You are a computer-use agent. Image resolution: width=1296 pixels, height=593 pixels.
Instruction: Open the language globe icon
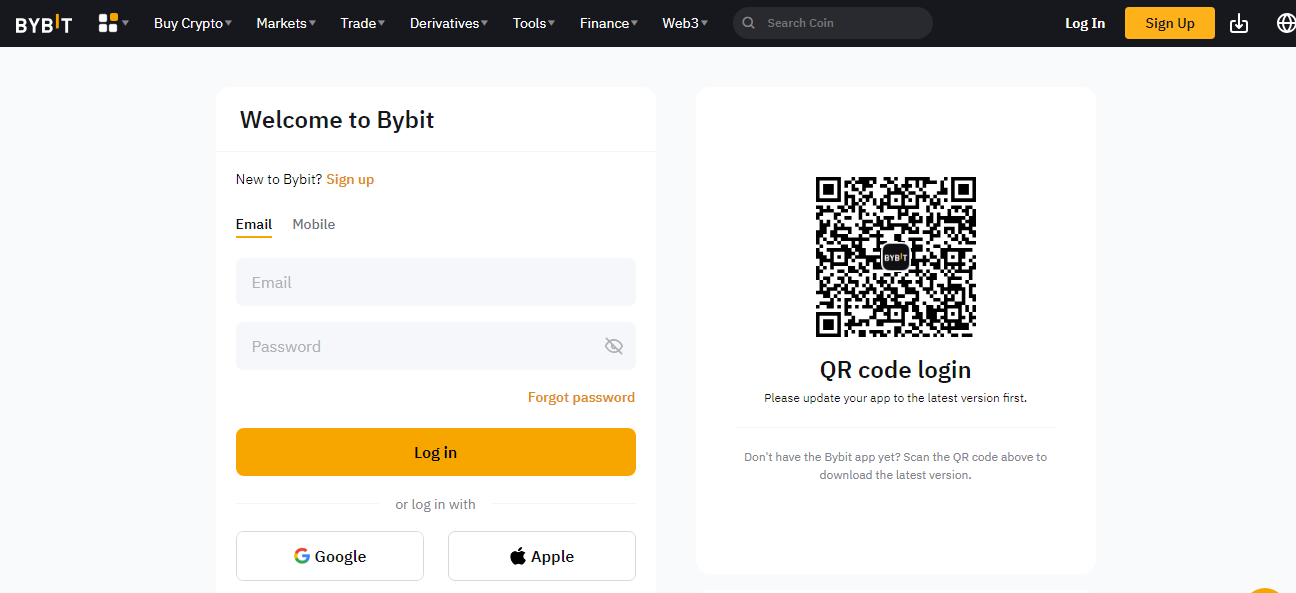click(1286, 23)
